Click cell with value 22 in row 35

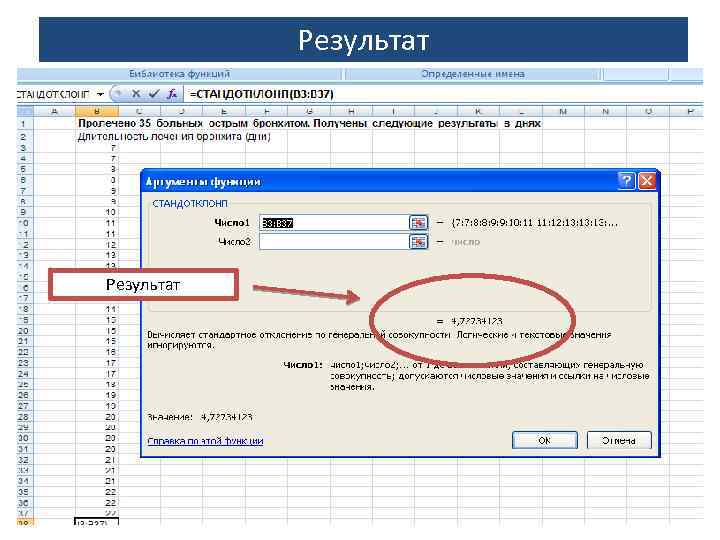[x=97, y=492]
